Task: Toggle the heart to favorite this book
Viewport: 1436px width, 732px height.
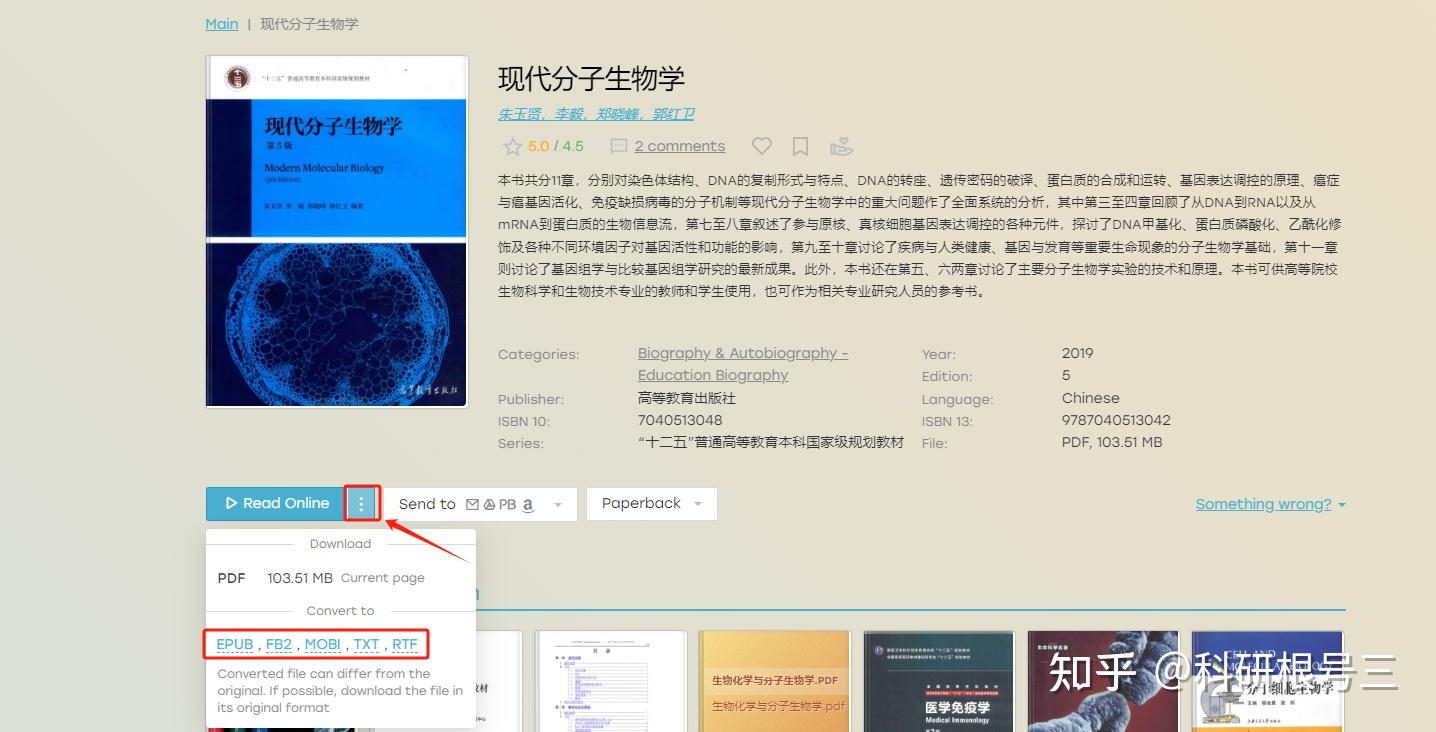Action: (761, 146)
